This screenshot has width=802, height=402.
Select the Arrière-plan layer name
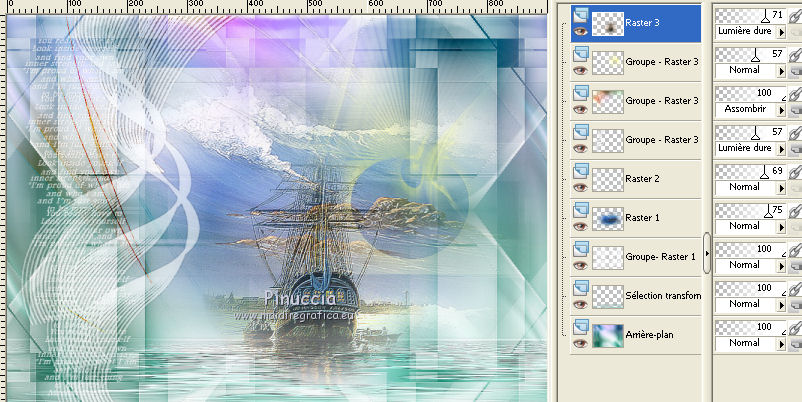click(649, 335)
